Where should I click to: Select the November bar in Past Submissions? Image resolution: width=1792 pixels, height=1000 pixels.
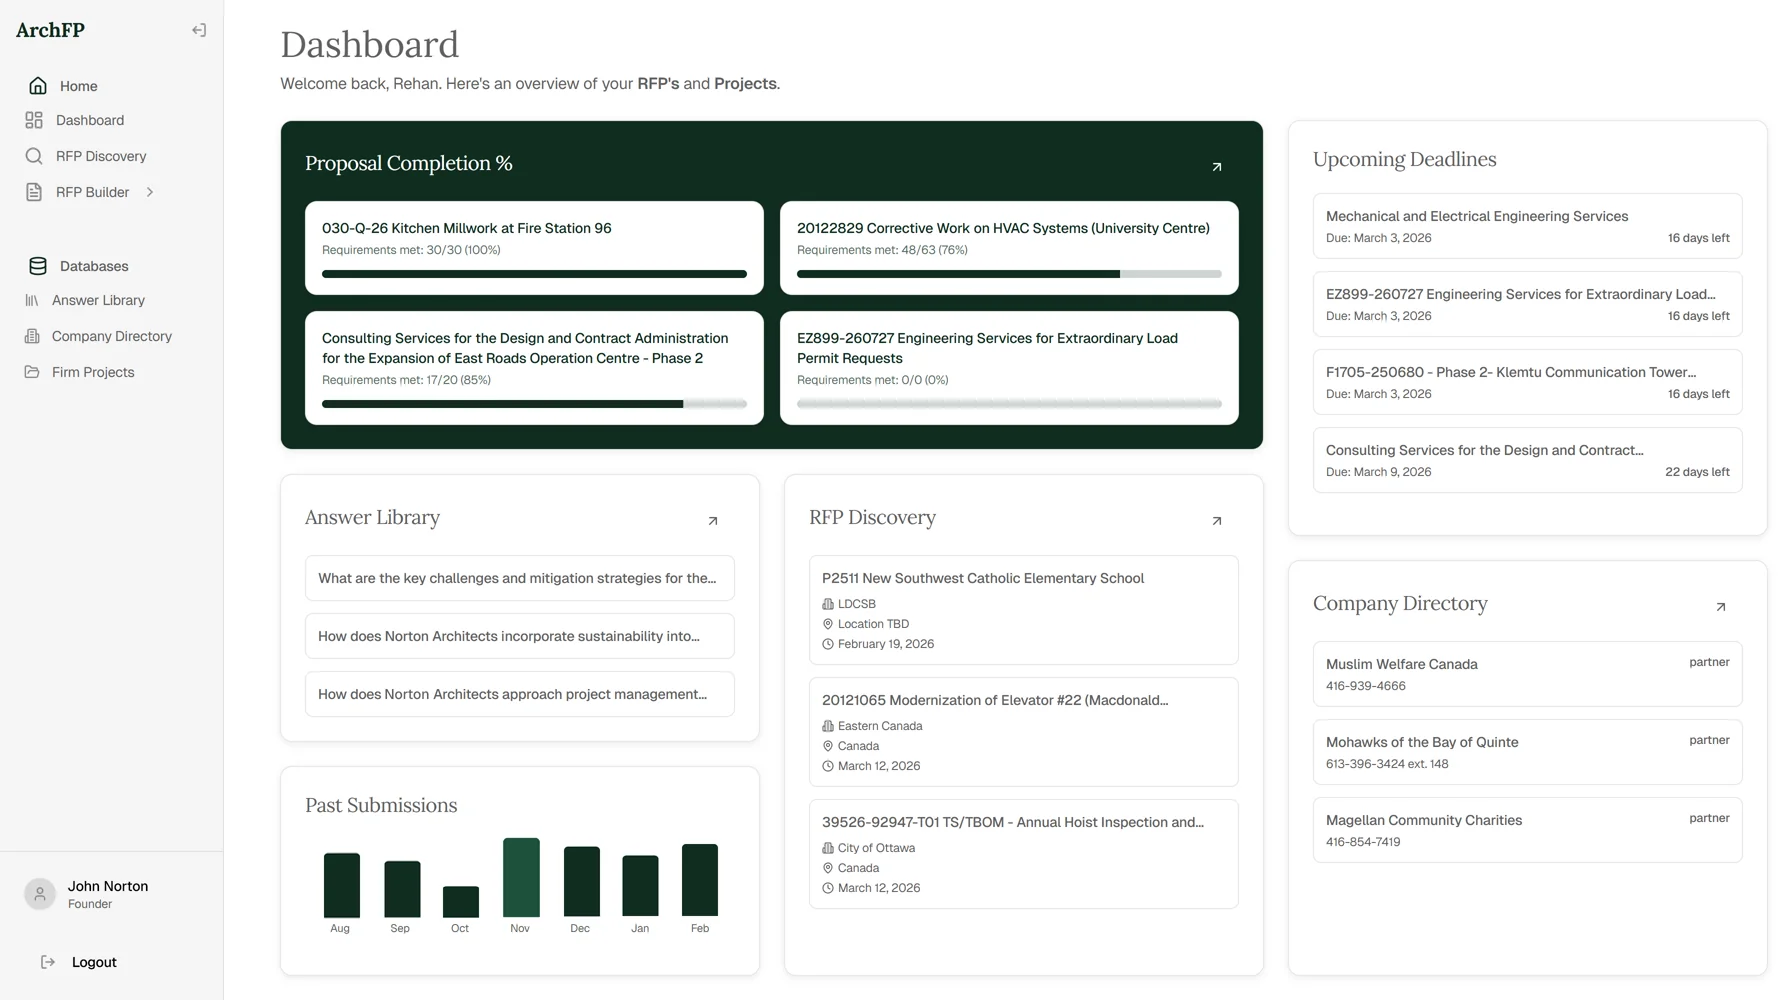click(x=521, y=877)
